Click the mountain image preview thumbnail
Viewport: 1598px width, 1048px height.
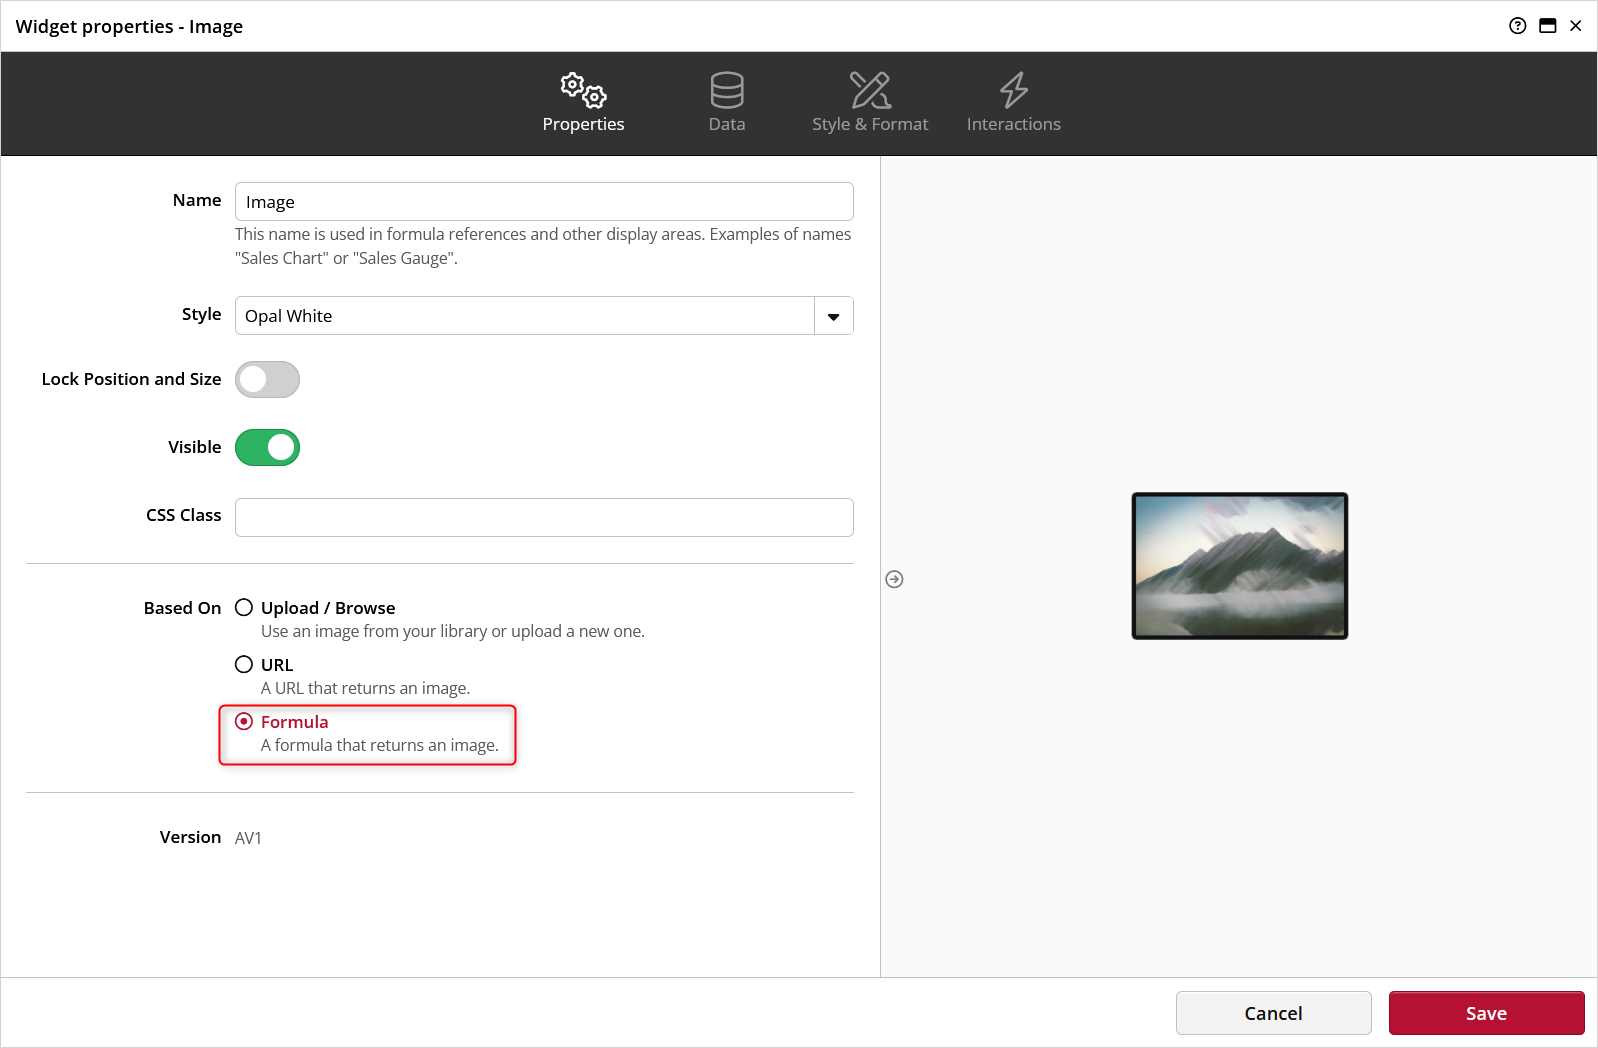click(1240, 566)
